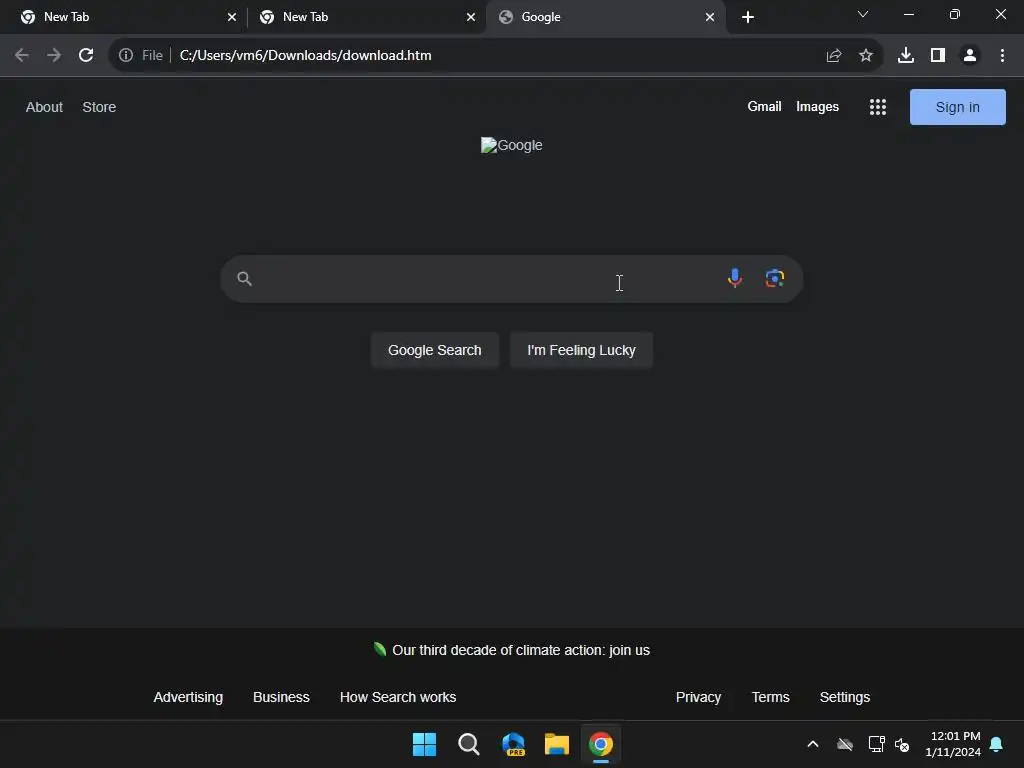
Task: Click the I'm Feeling Lucky button
Action: click(581, 350)
